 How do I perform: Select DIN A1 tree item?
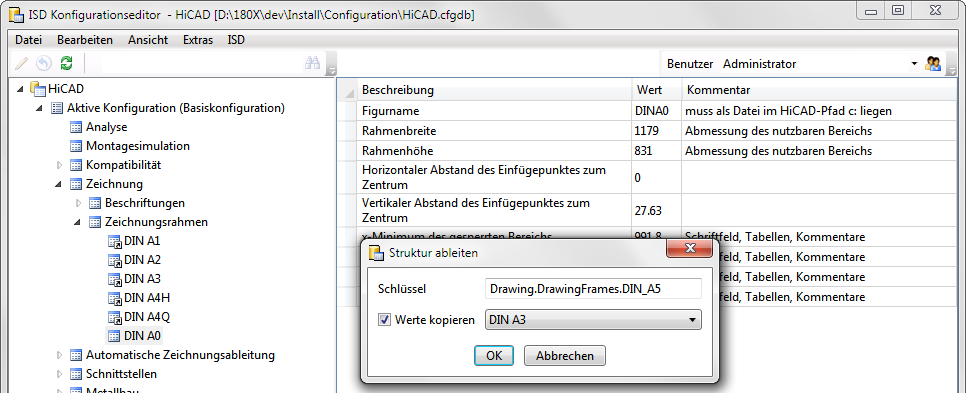click(142, 241)
